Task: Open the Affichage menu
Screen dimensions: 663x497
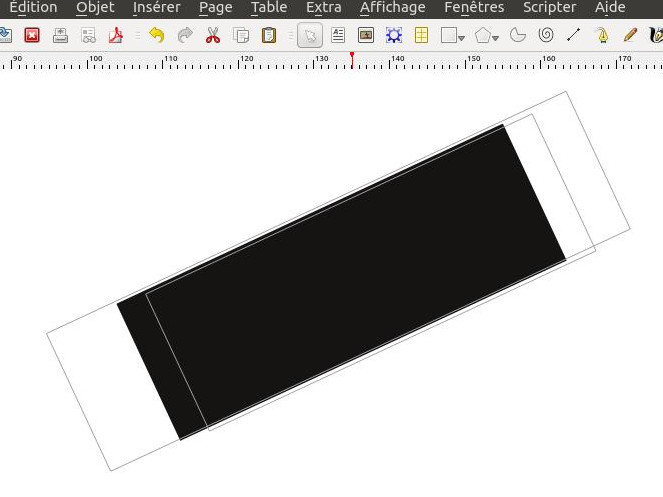Action: (392, 8)
